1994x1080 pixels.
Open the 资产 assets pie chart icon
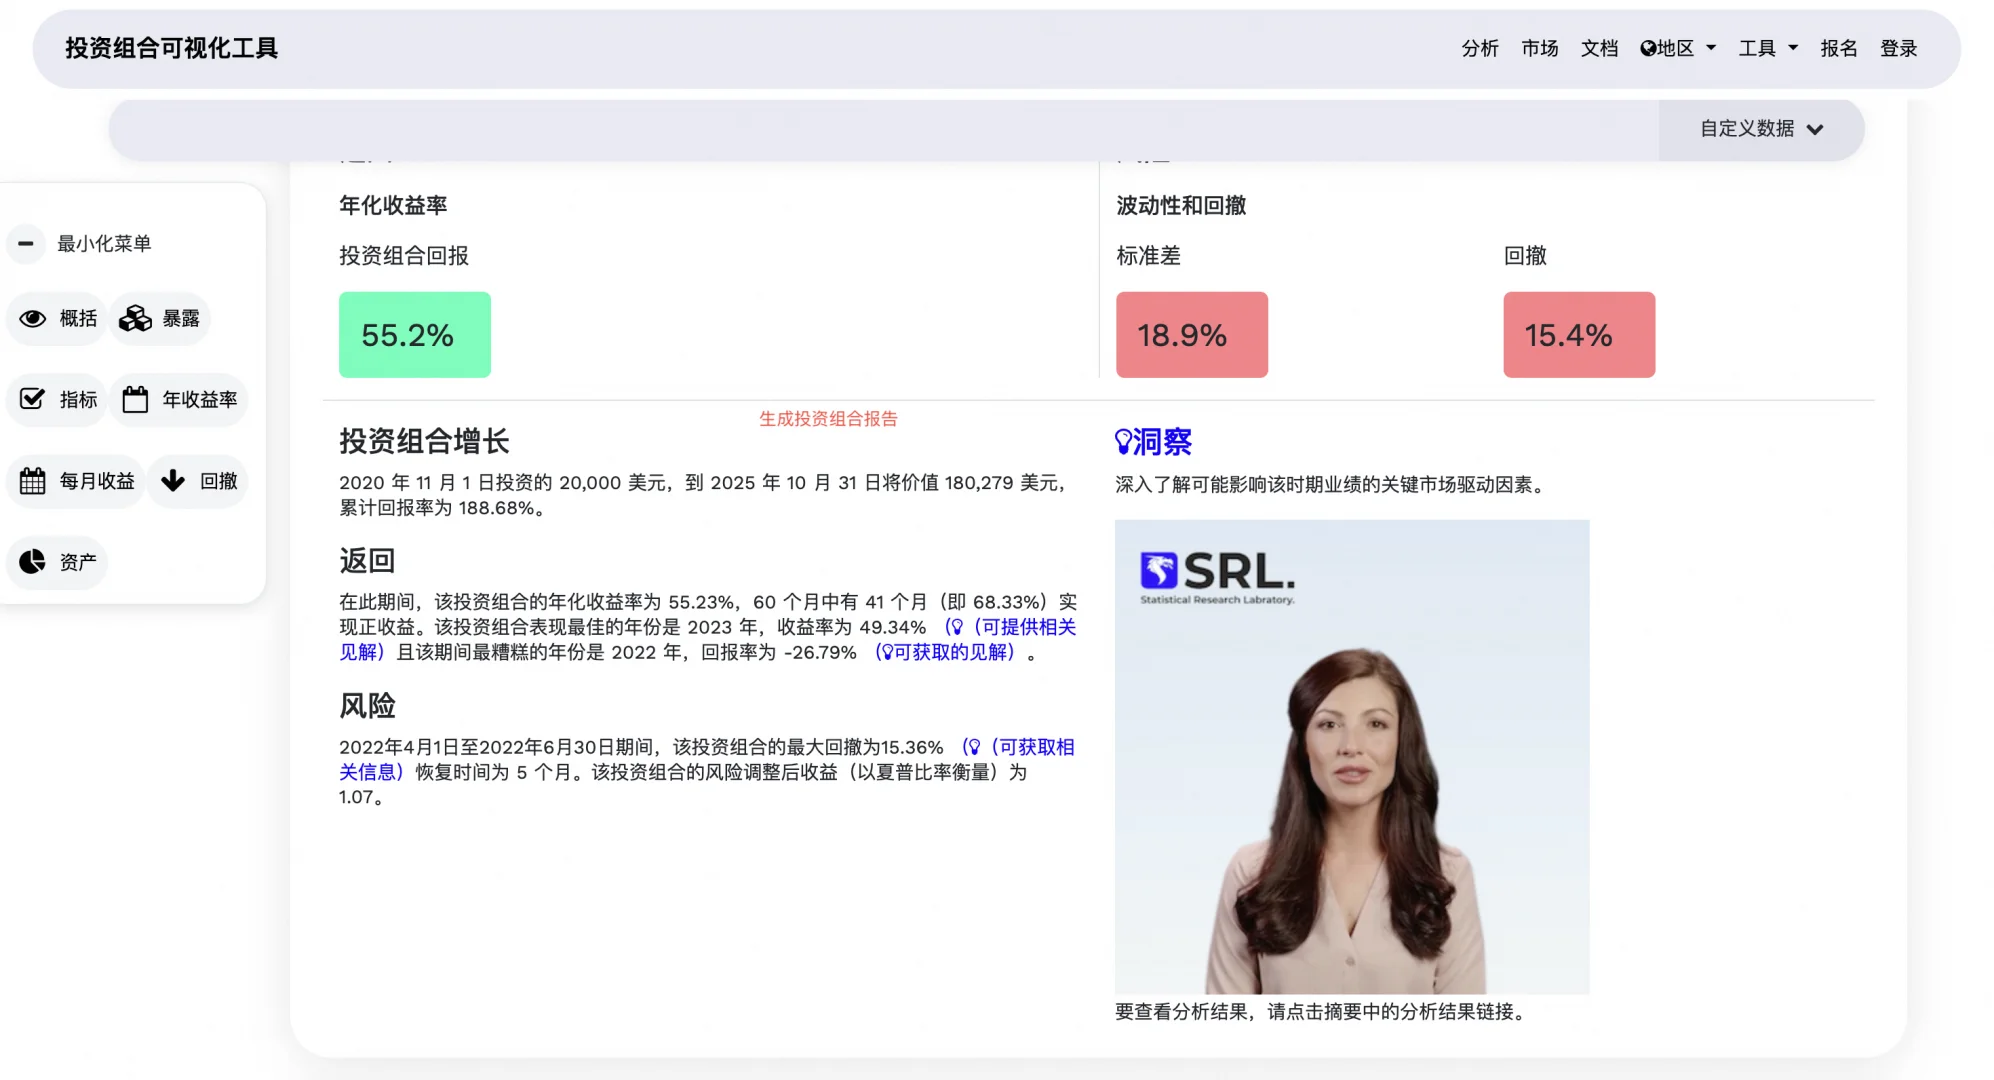31,562
